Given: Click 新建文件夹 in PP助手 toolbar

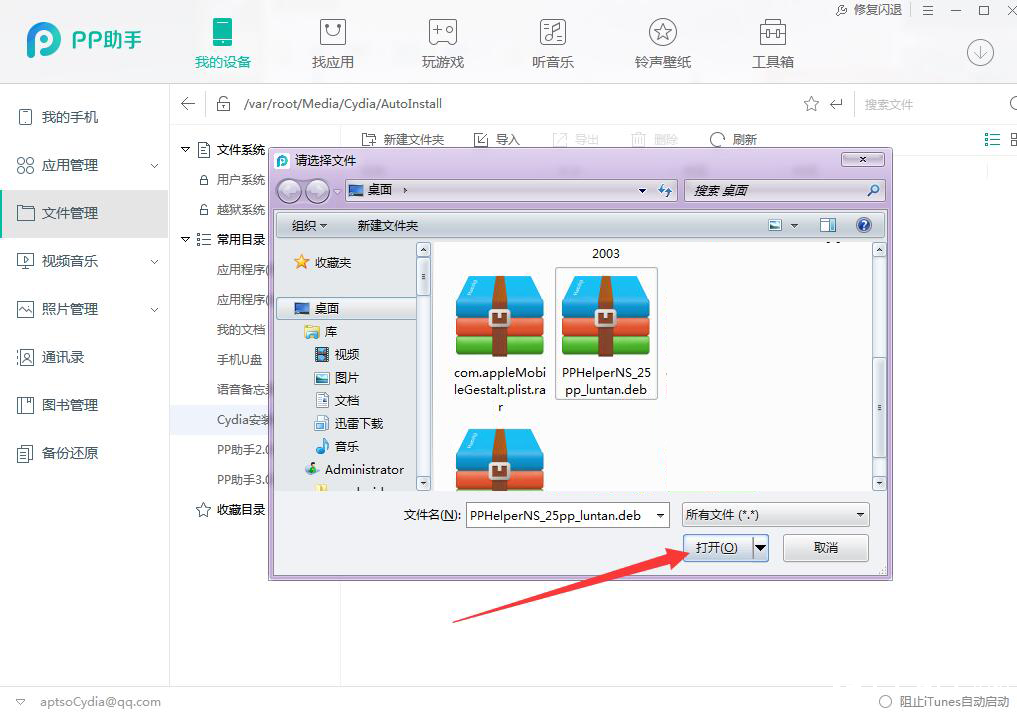Looking at the screenshot, I should coord(403,139).
